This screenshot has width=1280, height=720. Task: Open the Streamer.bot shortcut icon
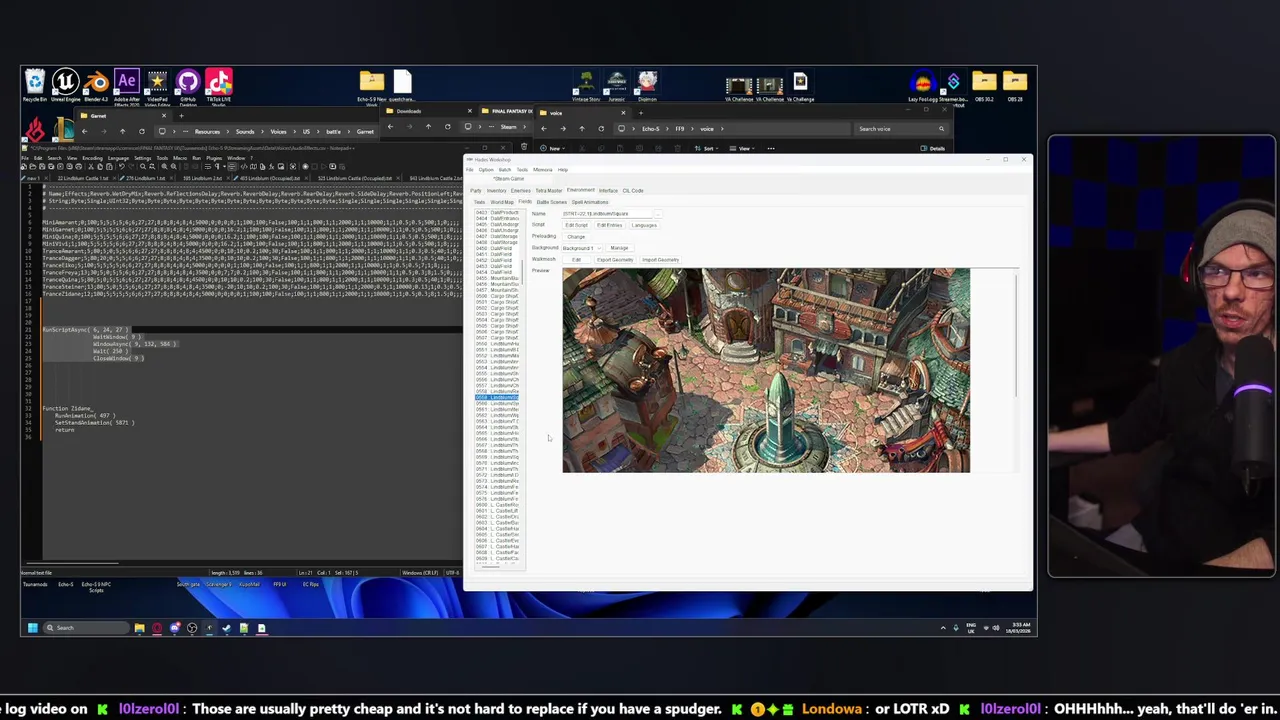click(x=953, y=86)
